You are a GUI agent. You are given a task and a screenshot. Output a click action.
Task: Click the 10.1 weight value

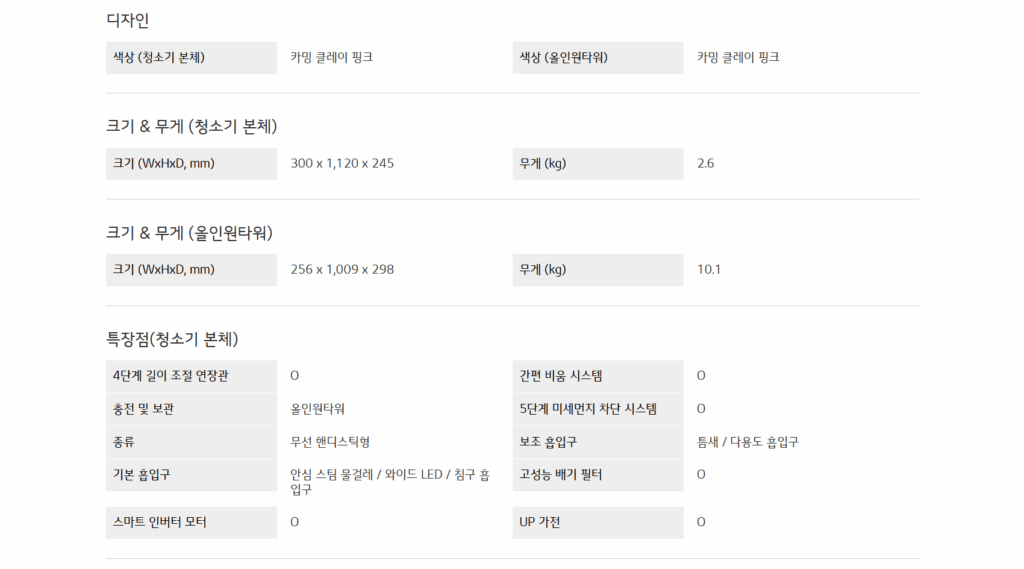(x=709, y=269)
